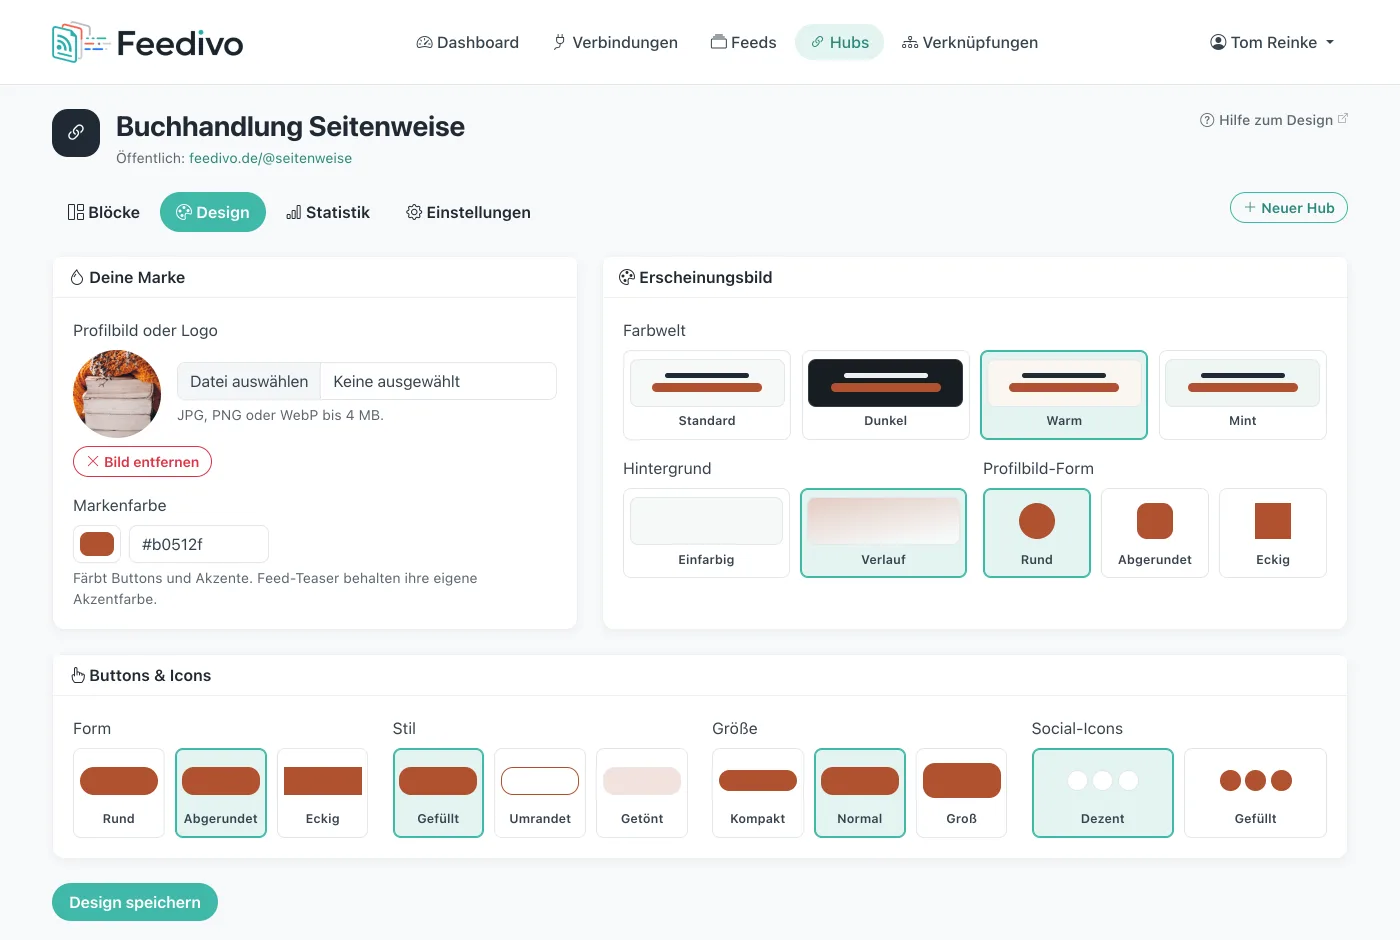This screenshot has width=1400, height=940.
Task: Select the Design tab
Action: [x=213, y=212]
